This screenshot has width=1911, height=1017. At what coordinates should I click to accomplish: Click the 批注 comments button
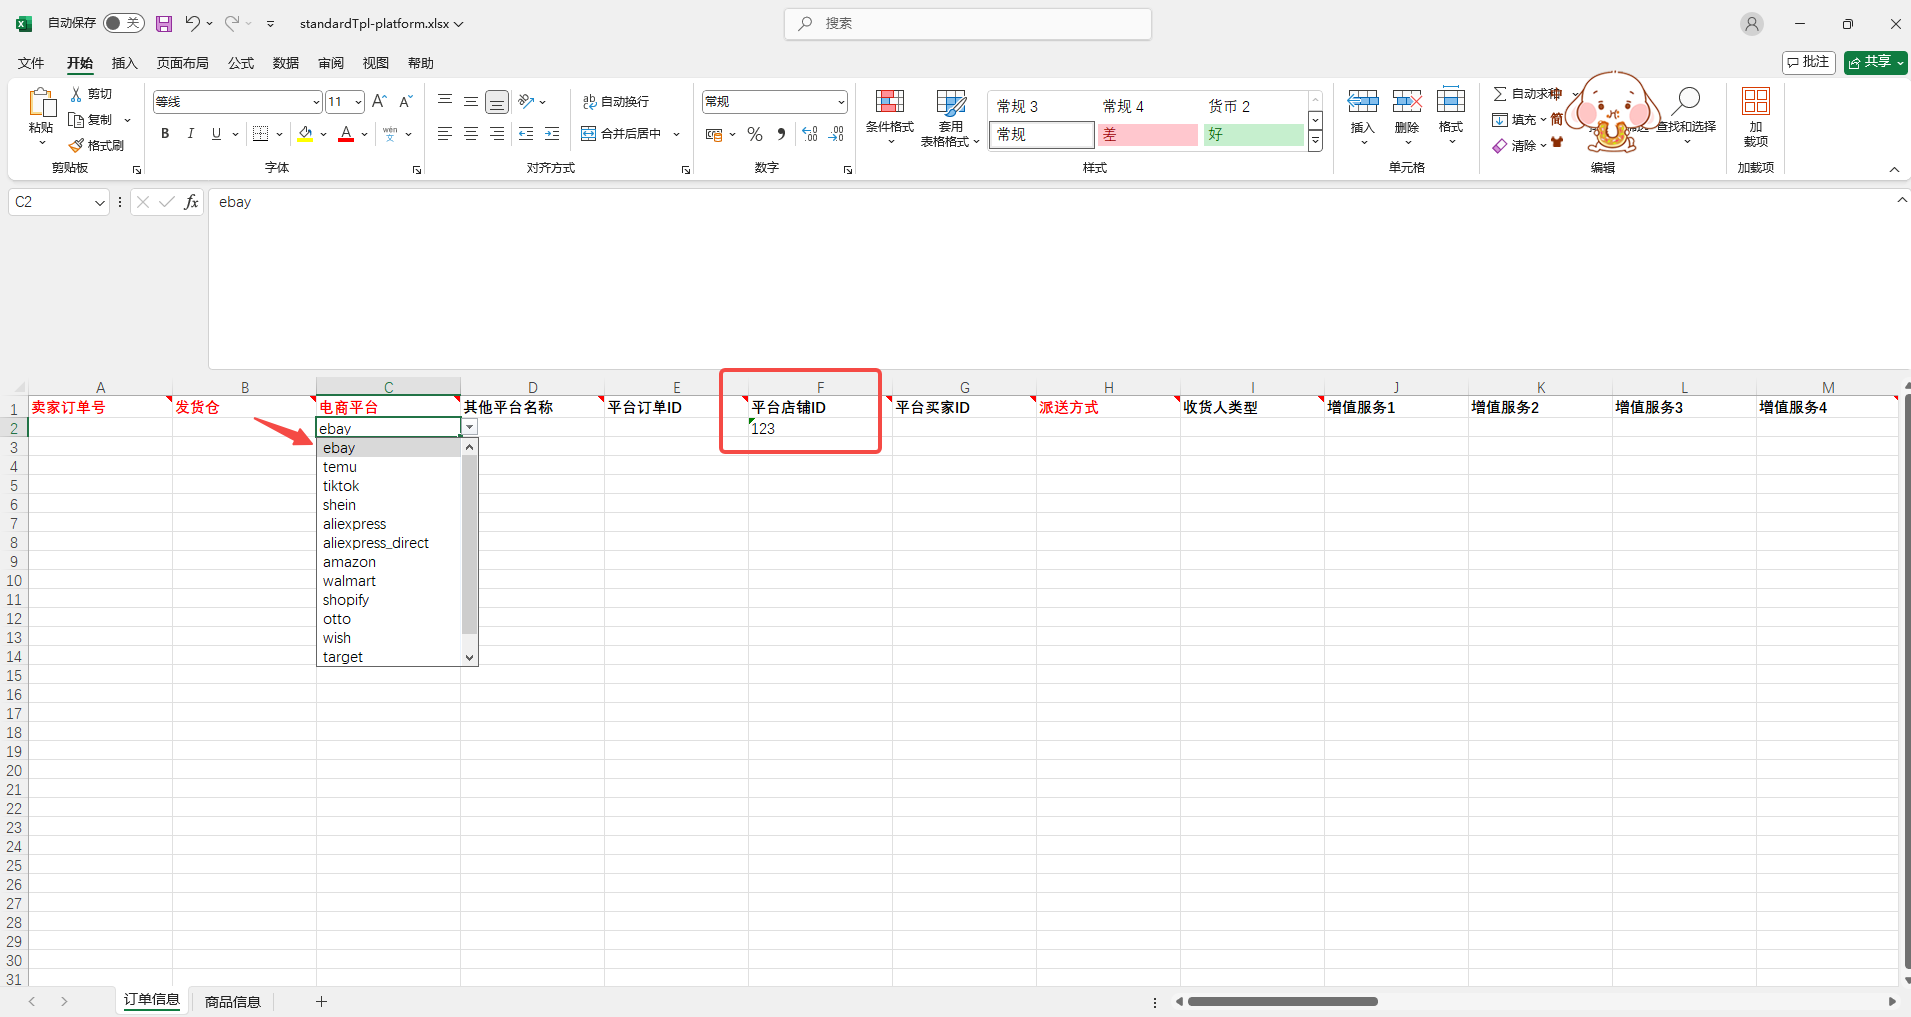coord(1808,62)
